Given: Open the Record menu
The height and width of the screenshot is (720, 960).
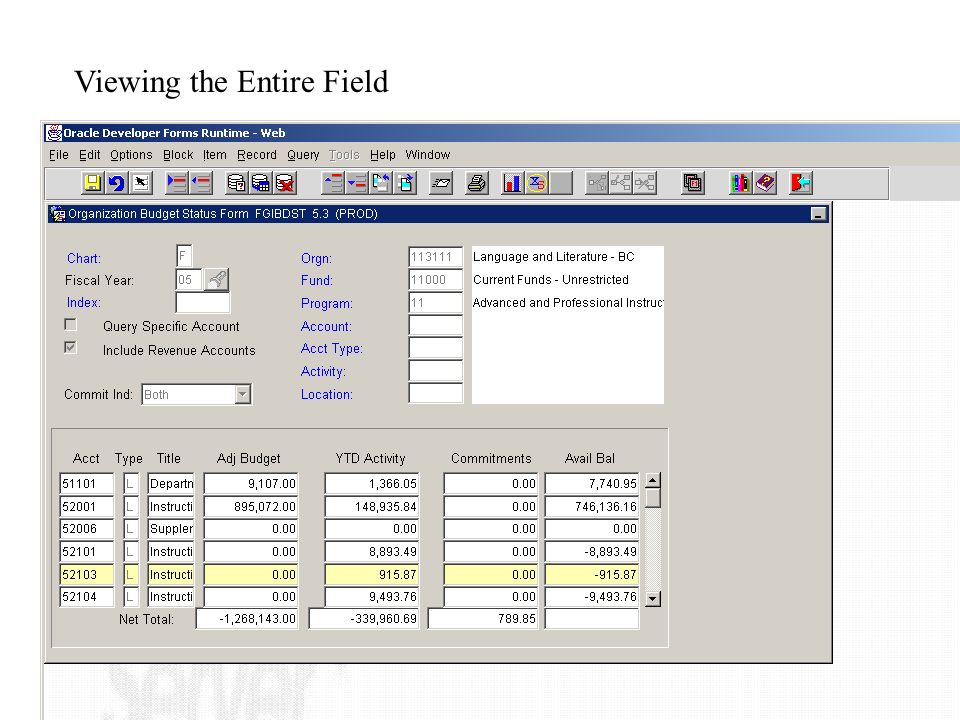Looking at the screenshot, I should [x=257, y=155].
